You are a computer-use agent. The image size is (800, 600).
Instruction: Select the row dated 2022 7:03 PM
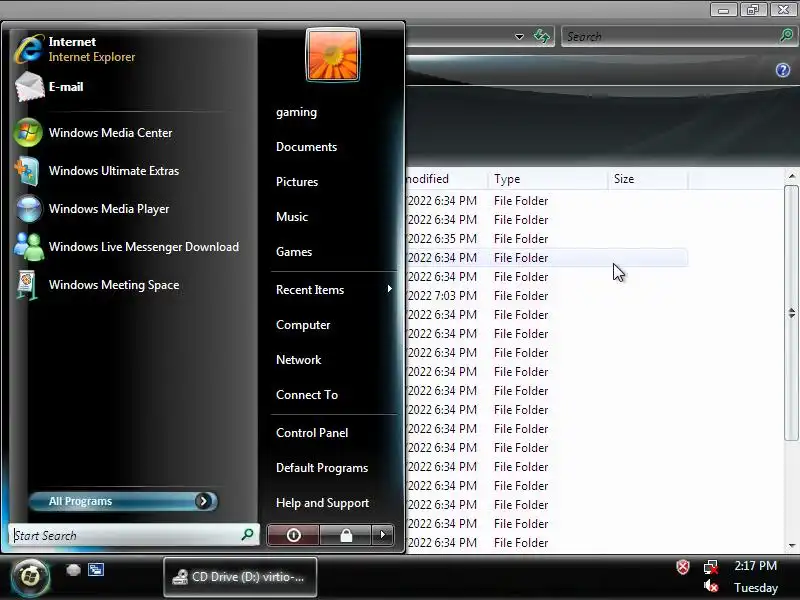coord(547,296)
